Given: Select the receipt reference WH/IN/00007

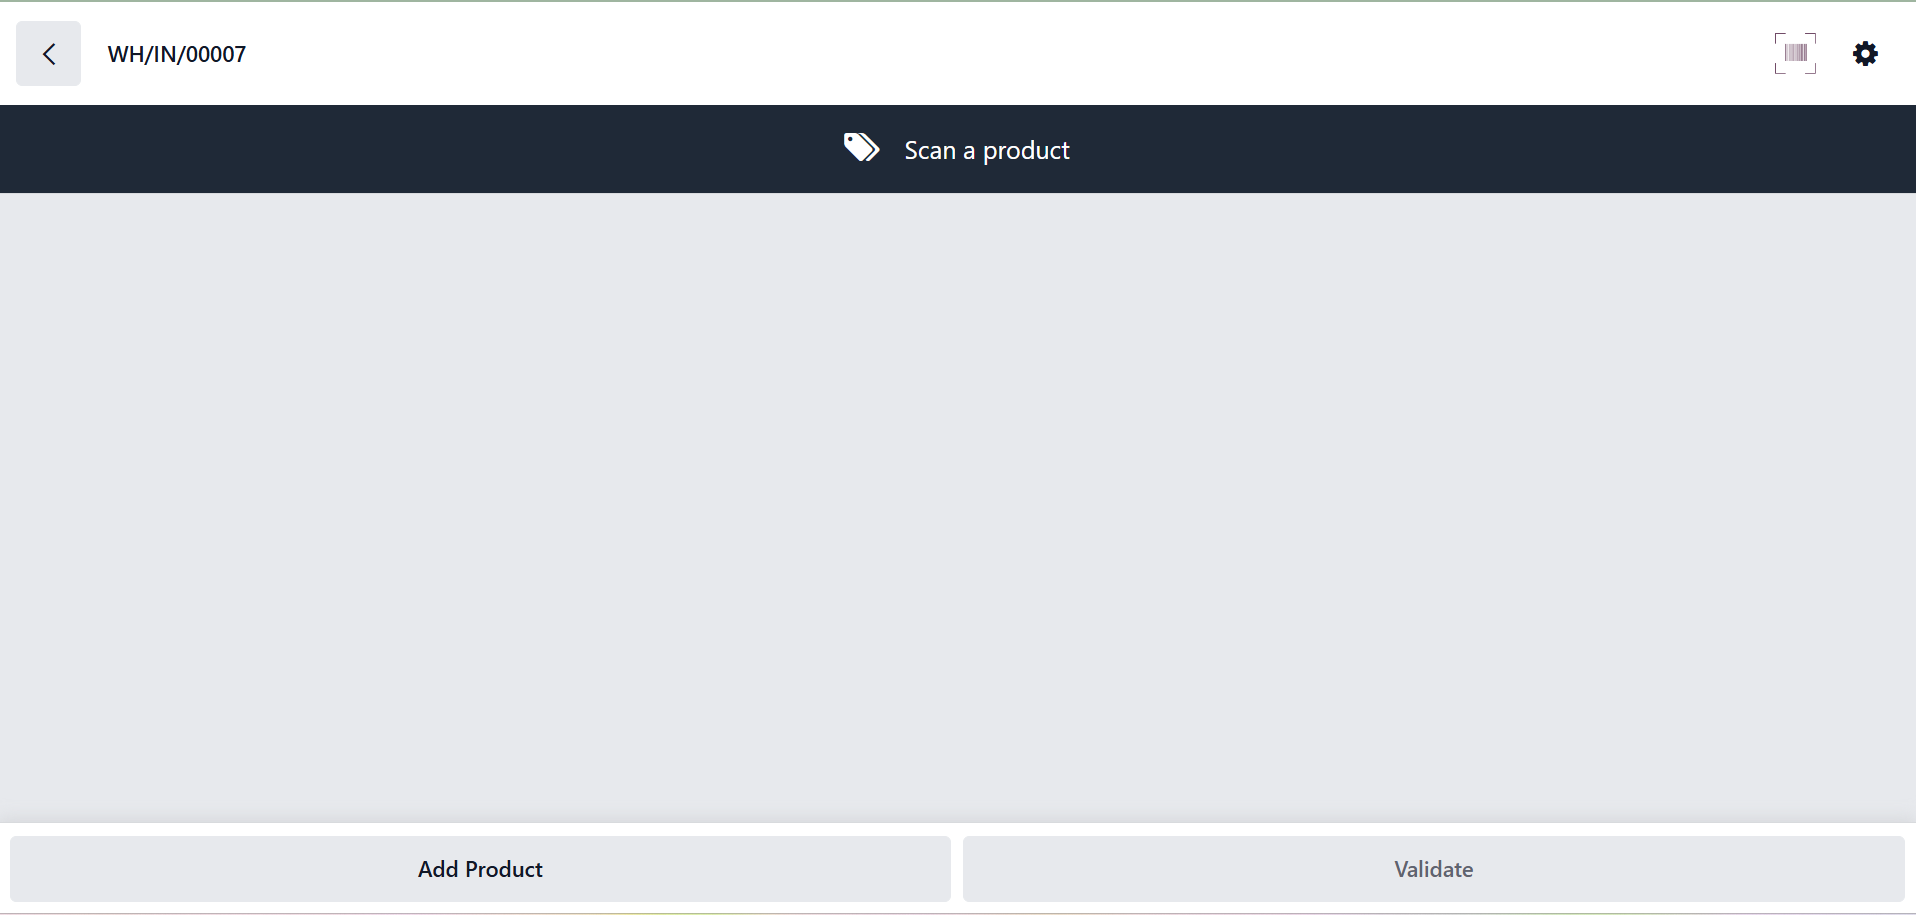Looking at the screenshot, I should (177, 55).
